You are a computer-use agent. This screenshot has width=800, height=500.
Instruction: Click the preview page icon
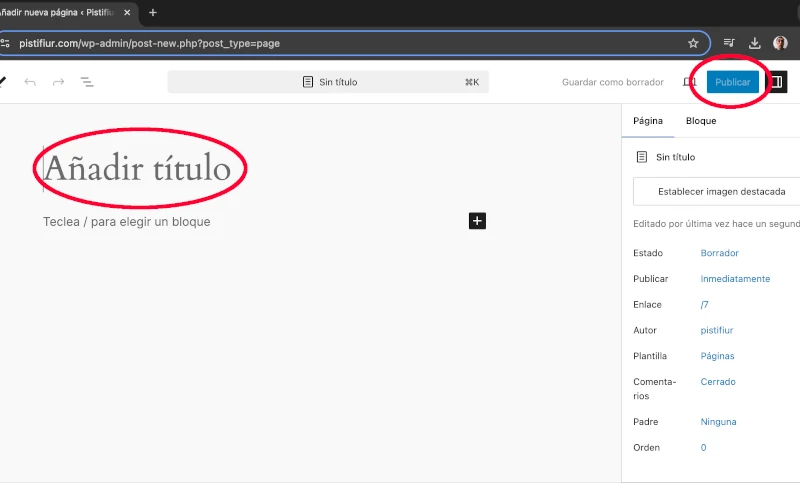coord(689,82)
